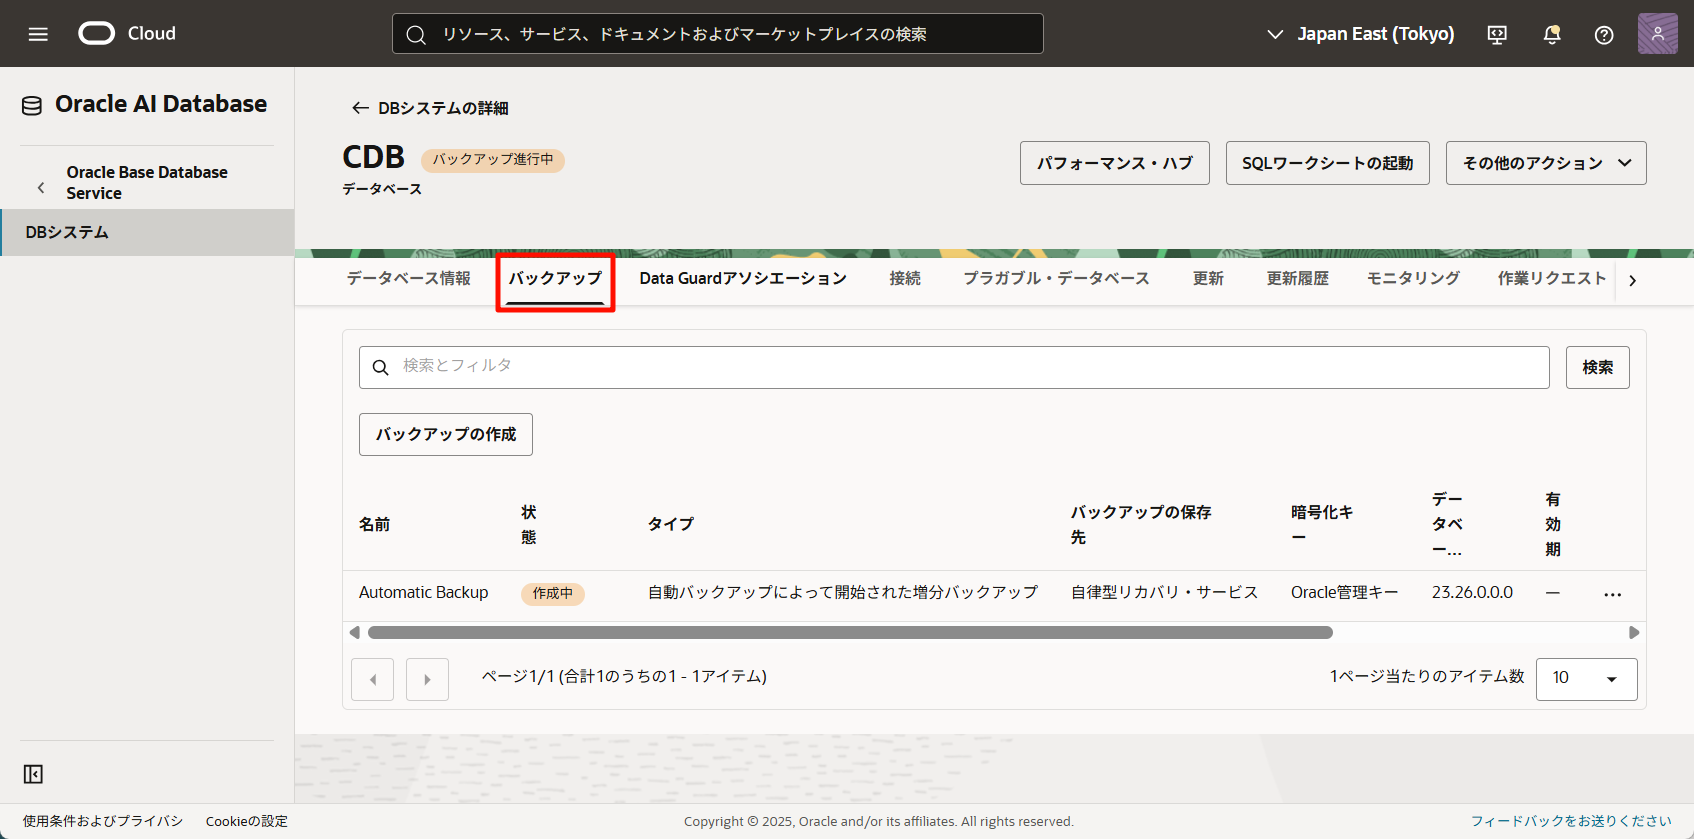
Task: Click the 暗号化キー column header
Action: [1322, 524]
